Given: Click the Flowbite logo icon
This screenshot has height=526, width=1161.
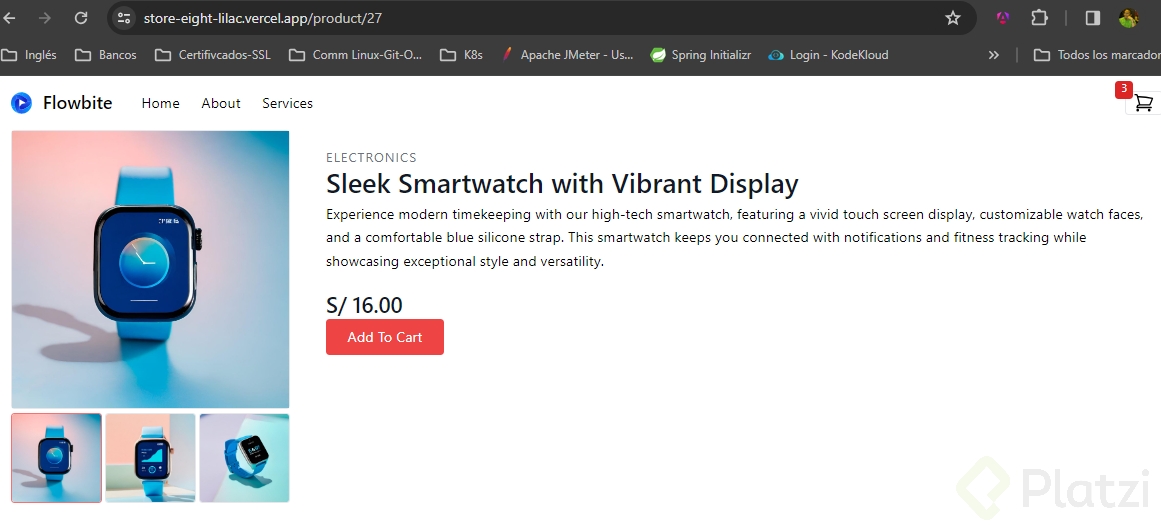Looking at the screenshot, I should pyautogui.click(x=22, y=103).
